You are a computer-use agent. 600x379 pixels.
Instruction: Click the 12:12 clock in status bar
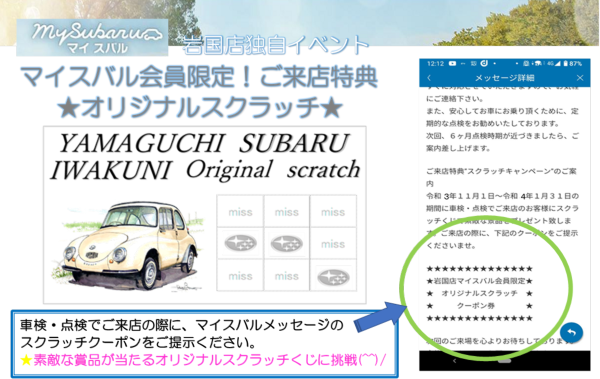click(x=435, y=64)
